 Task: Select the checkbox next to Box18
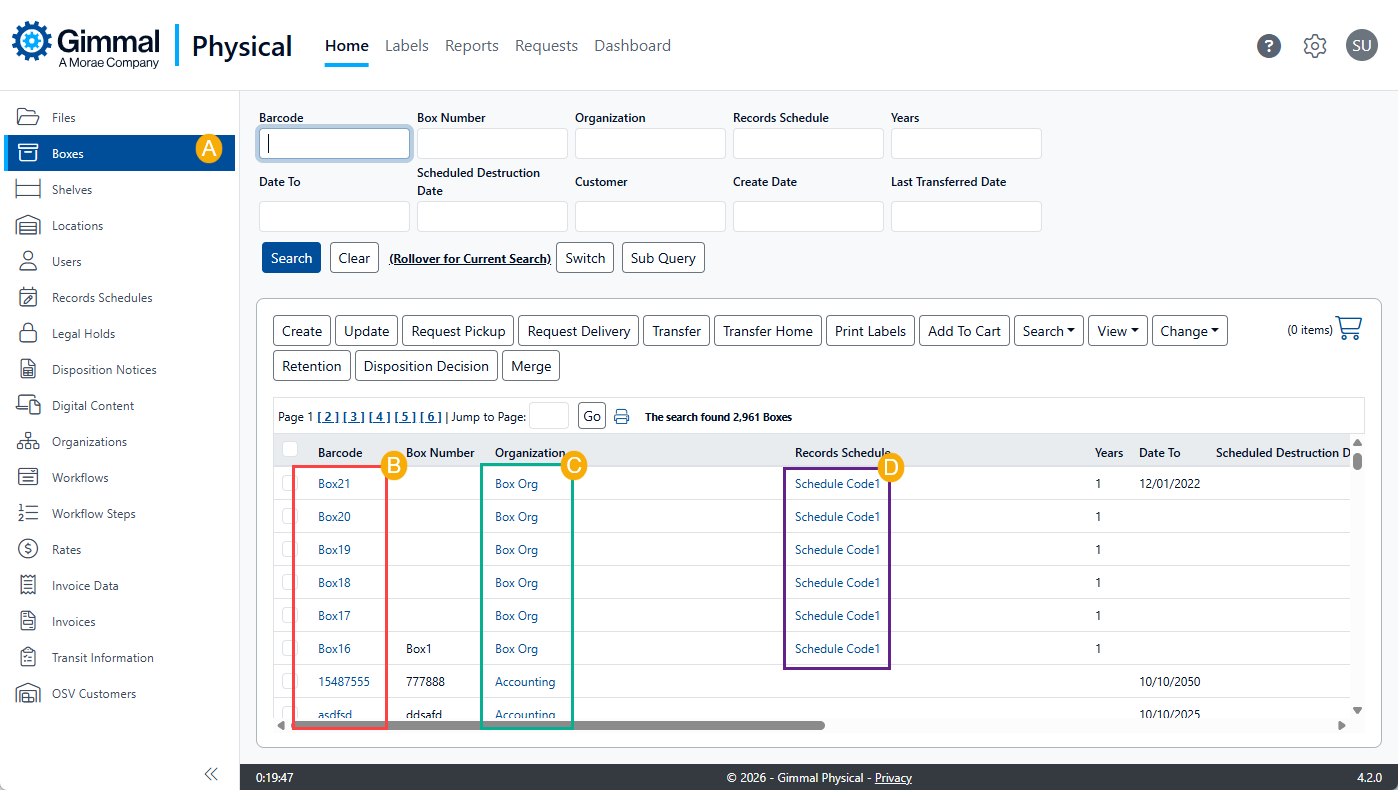[x=290, y=583]
